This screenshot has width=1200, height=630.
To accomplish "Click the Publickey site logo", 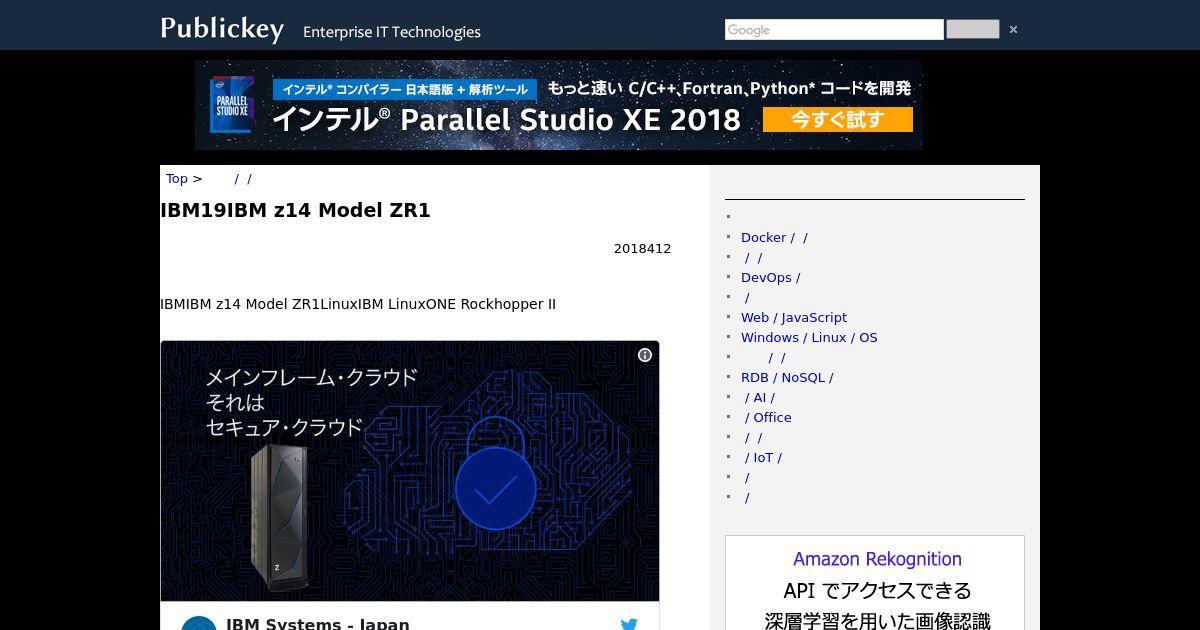I will pos(222,28).
